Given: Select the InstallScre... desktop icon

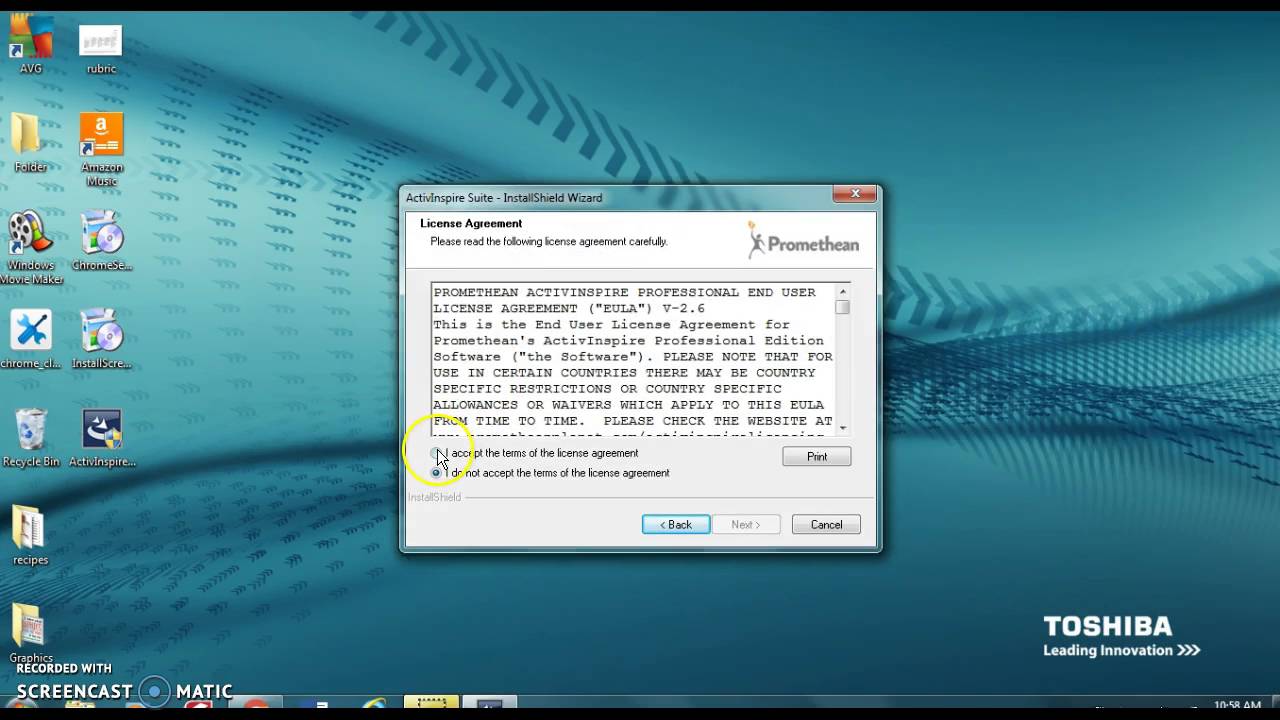Looking at the screenshot, I should pos(101,339).
